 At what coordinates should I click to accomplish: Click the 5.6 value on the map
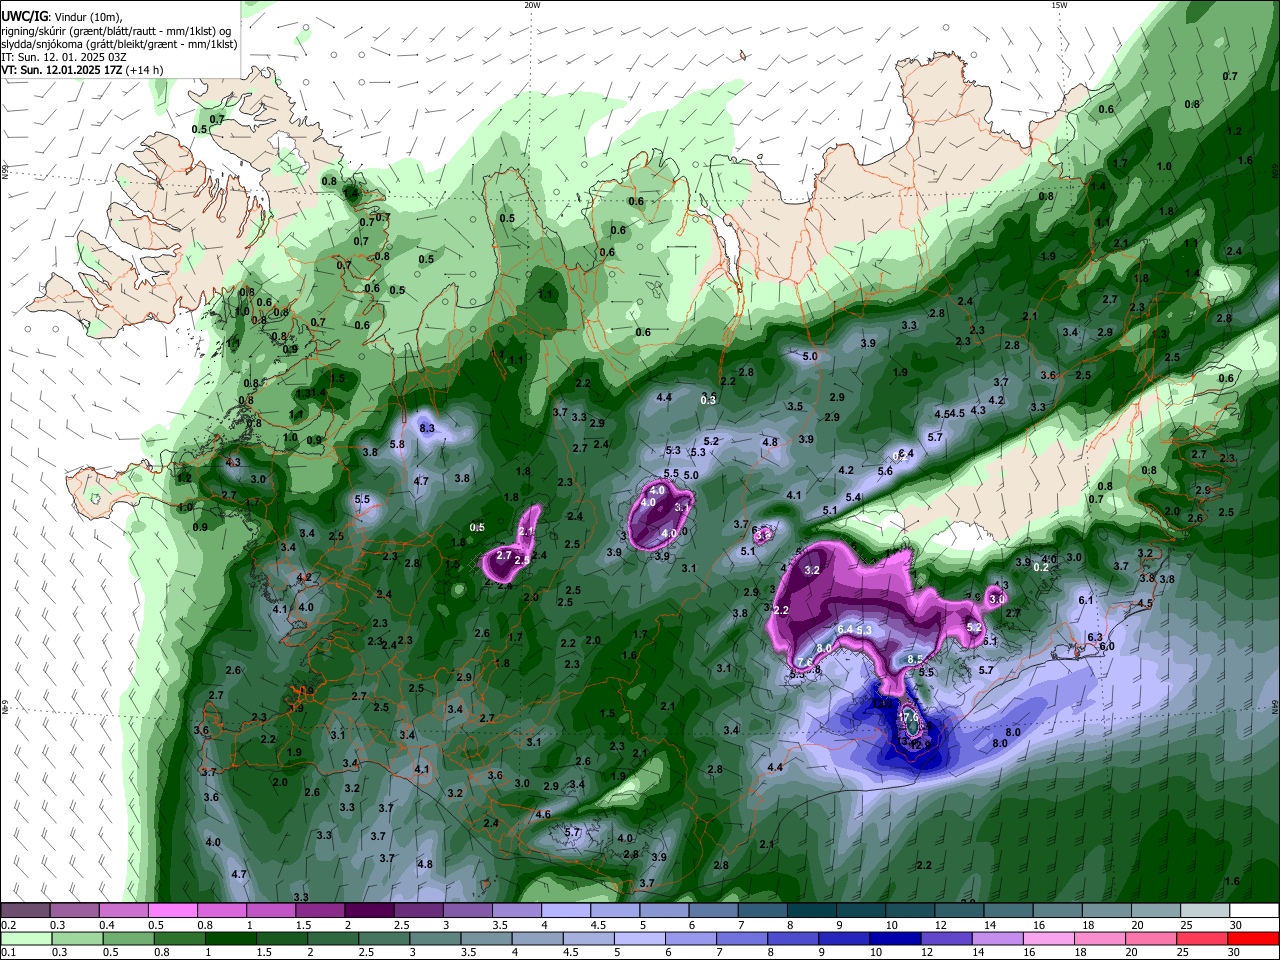(x=885, y=471)
